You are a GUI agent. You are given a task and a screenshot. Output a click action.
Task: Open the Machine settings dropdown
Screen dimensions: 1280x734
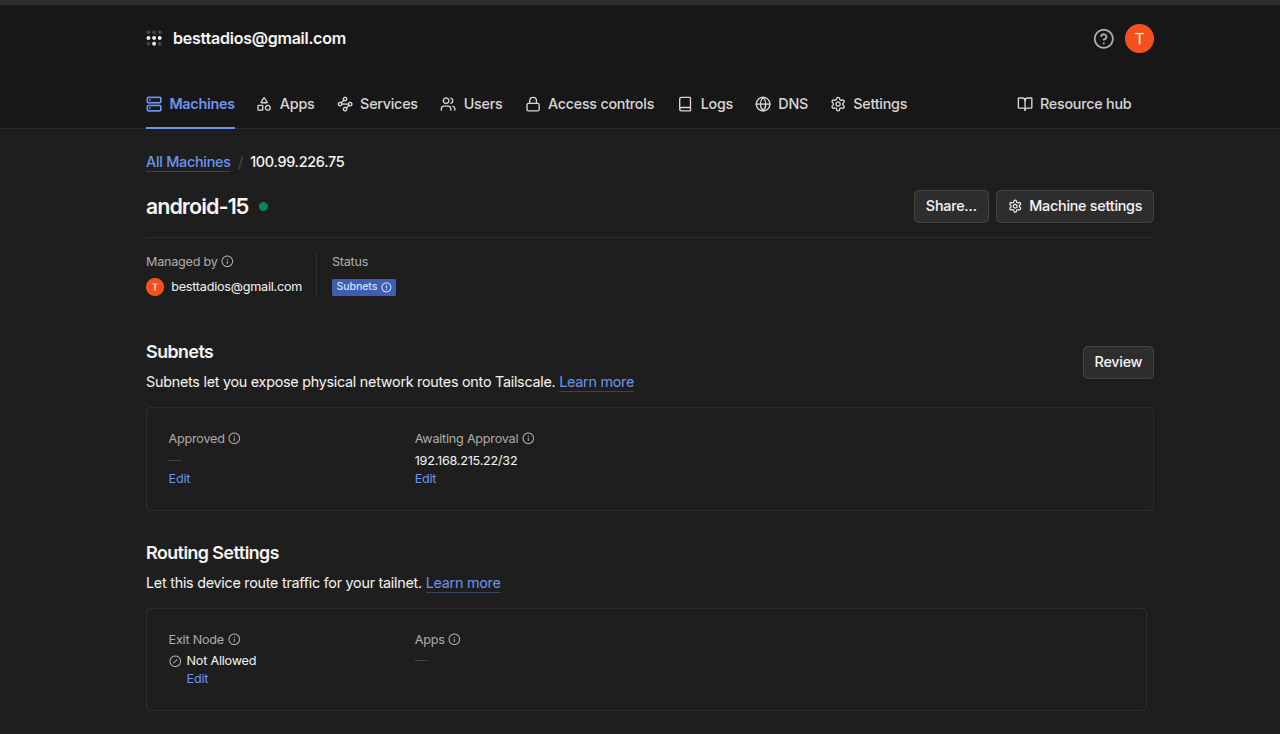1074,206
